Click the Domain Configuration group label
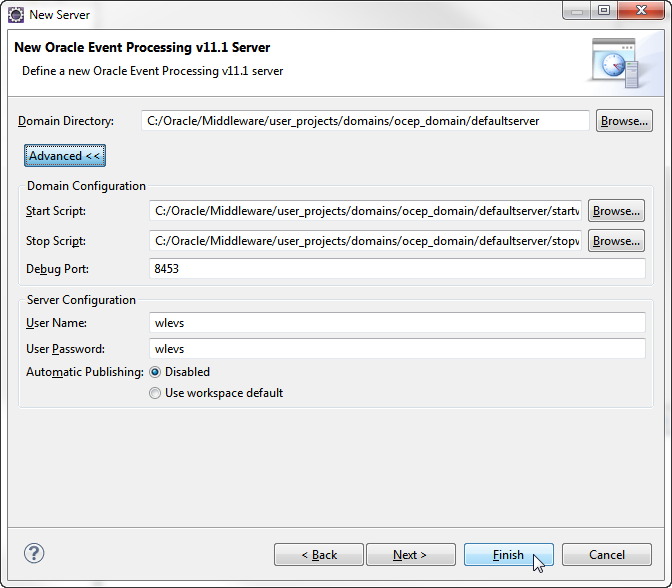 tap(86, 186)
